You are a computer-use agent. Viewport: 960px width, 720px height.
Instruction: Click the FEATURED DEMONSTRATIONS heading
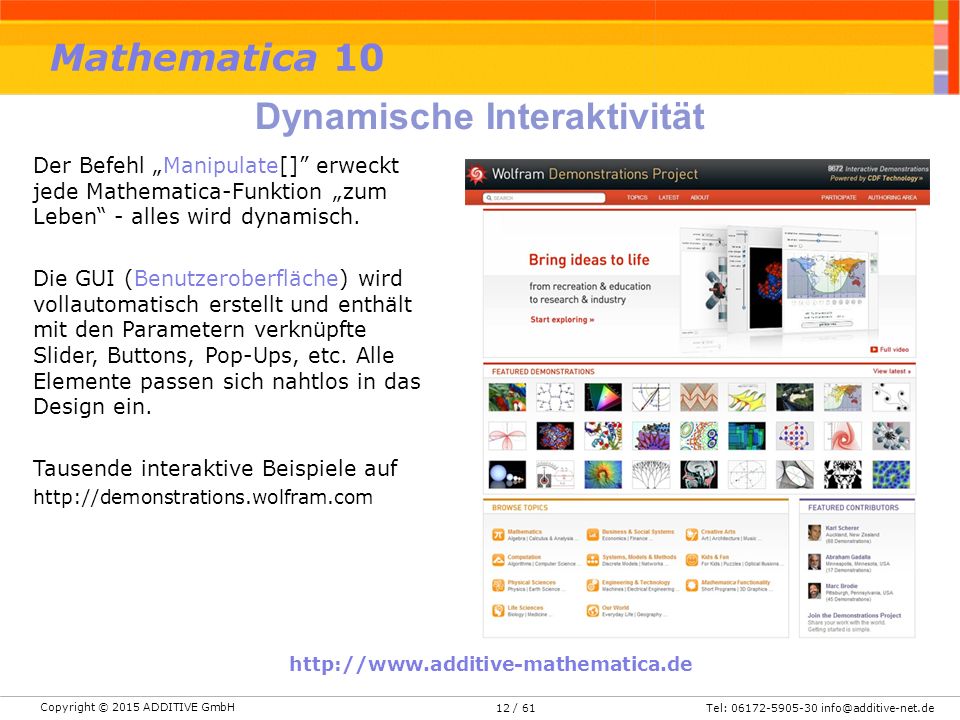coord(543,372)
